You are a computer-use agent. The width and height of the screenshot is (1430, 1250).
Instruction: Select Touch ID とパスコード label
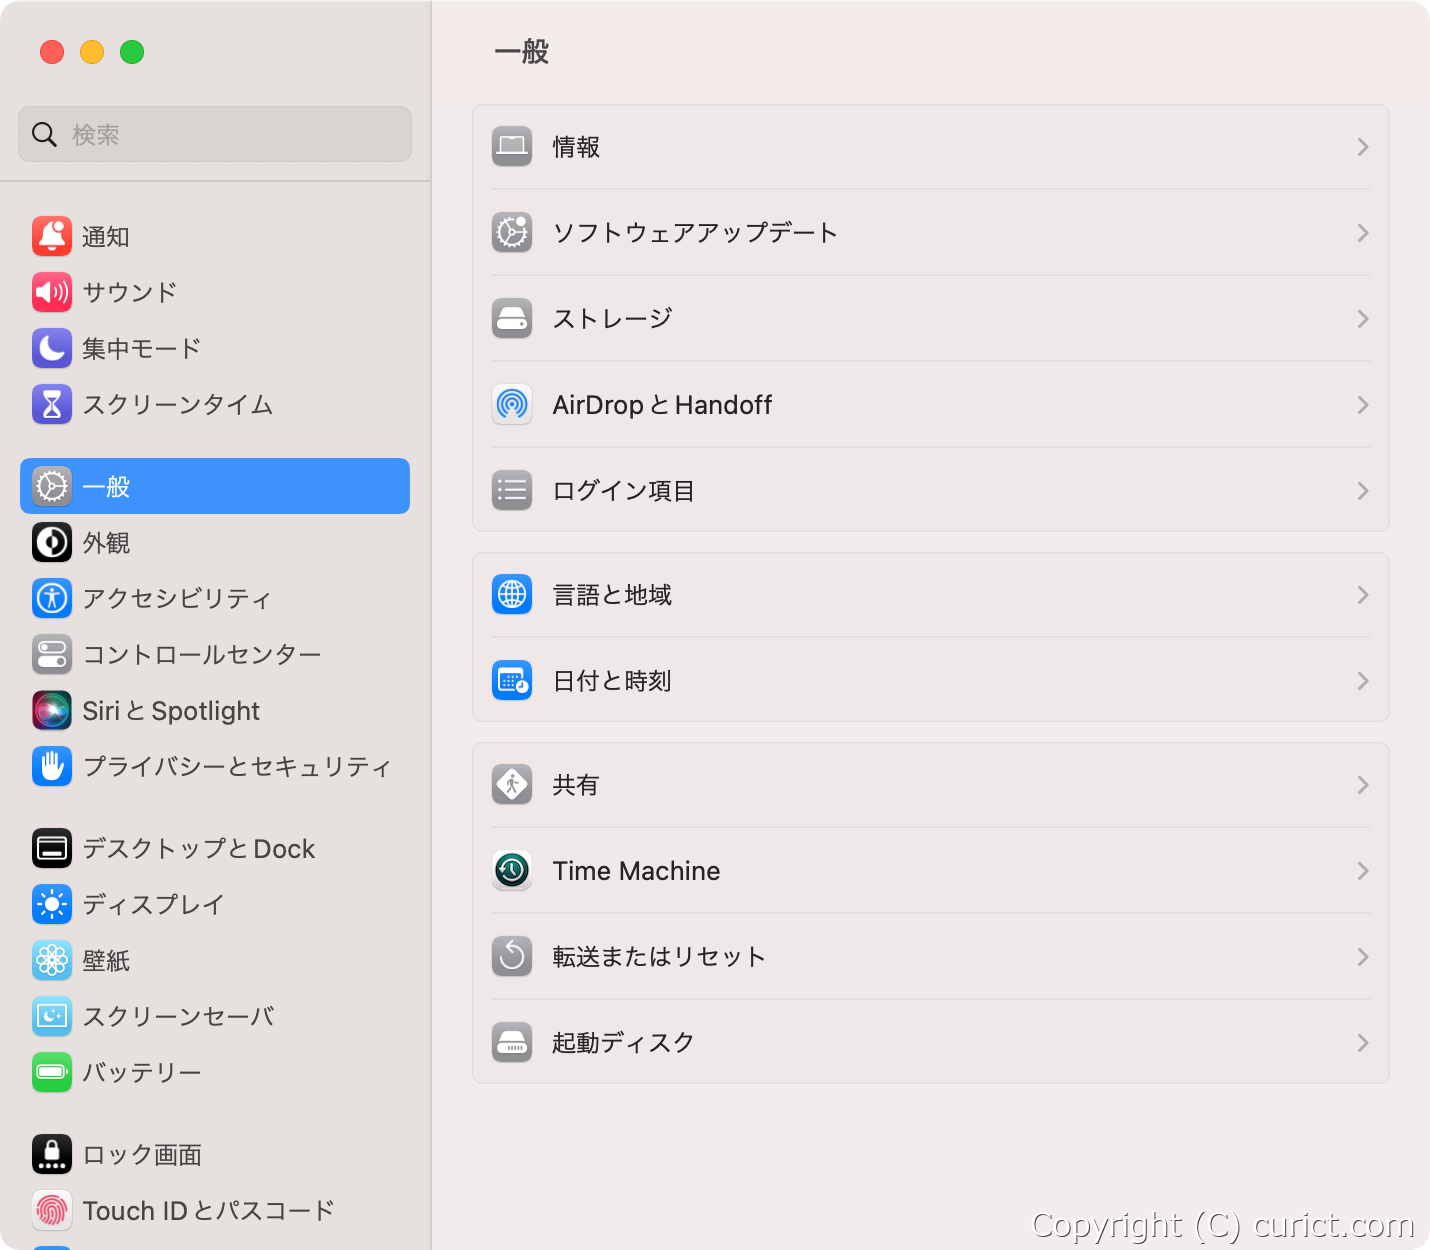(208, 1210)
